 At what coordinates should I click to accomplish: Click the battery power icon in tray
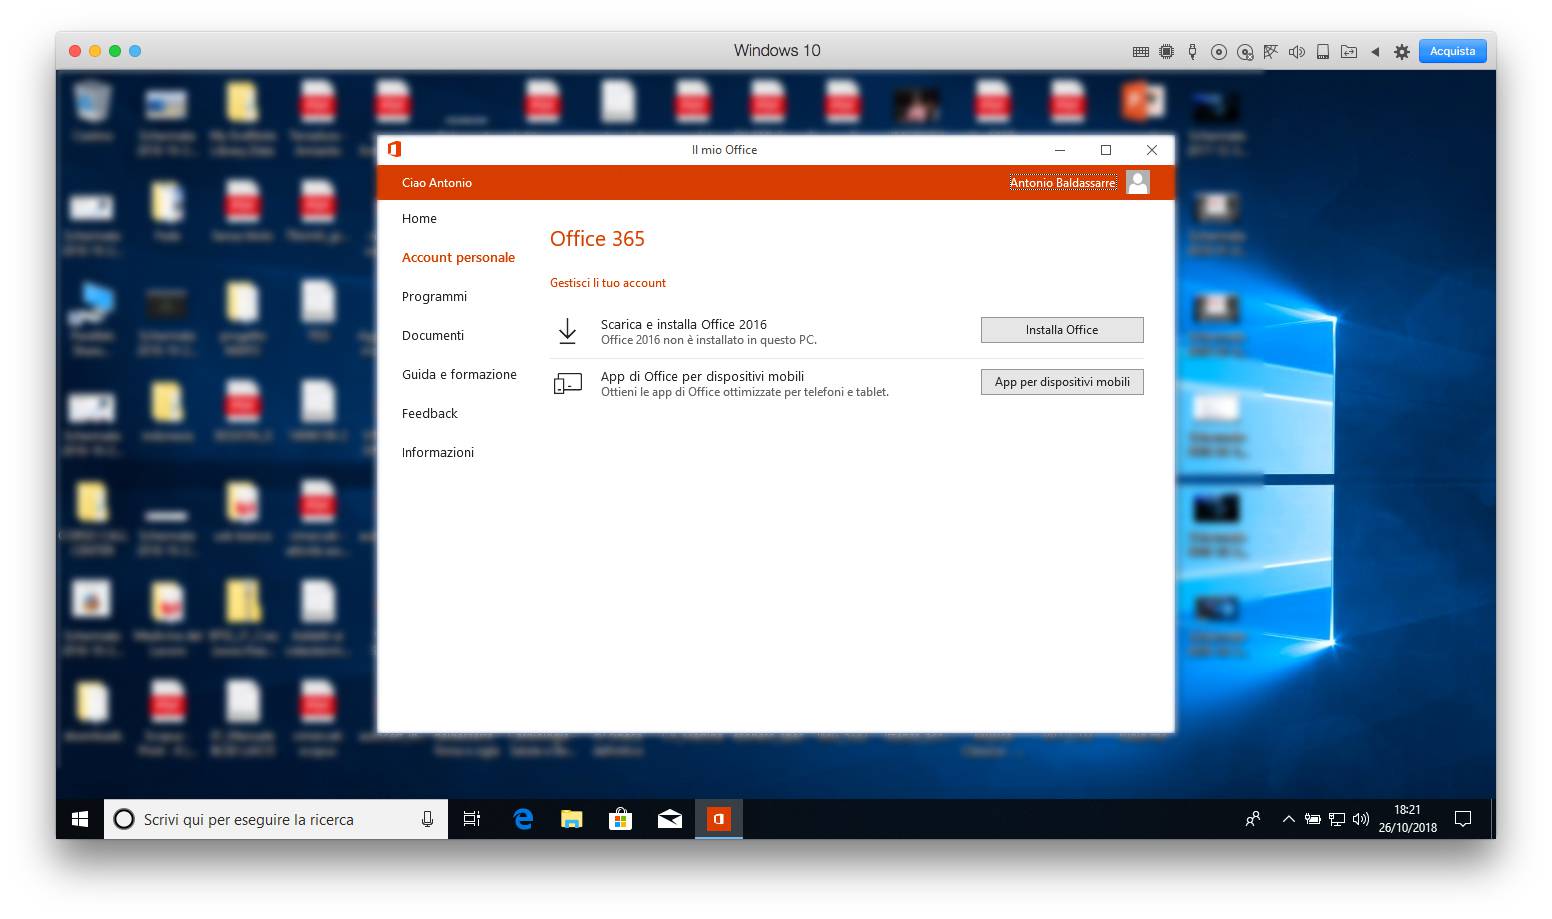coord(1313,820)
